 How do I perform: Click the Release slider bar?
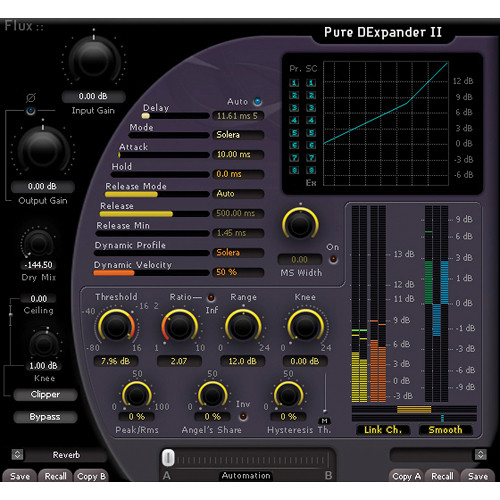(x=154, y=214)
